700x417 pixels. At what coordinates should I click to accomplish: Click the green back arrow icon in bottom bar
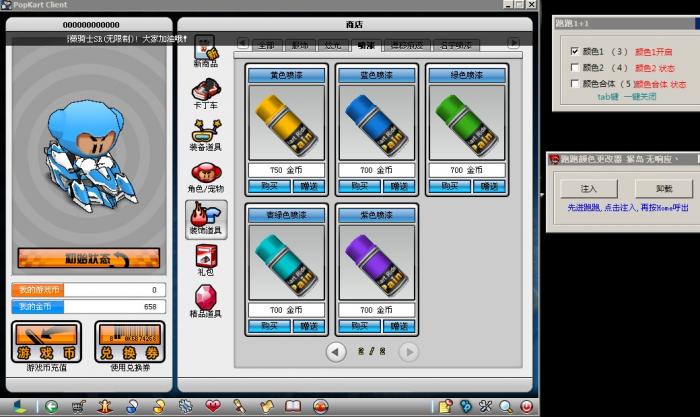point(52,406)
